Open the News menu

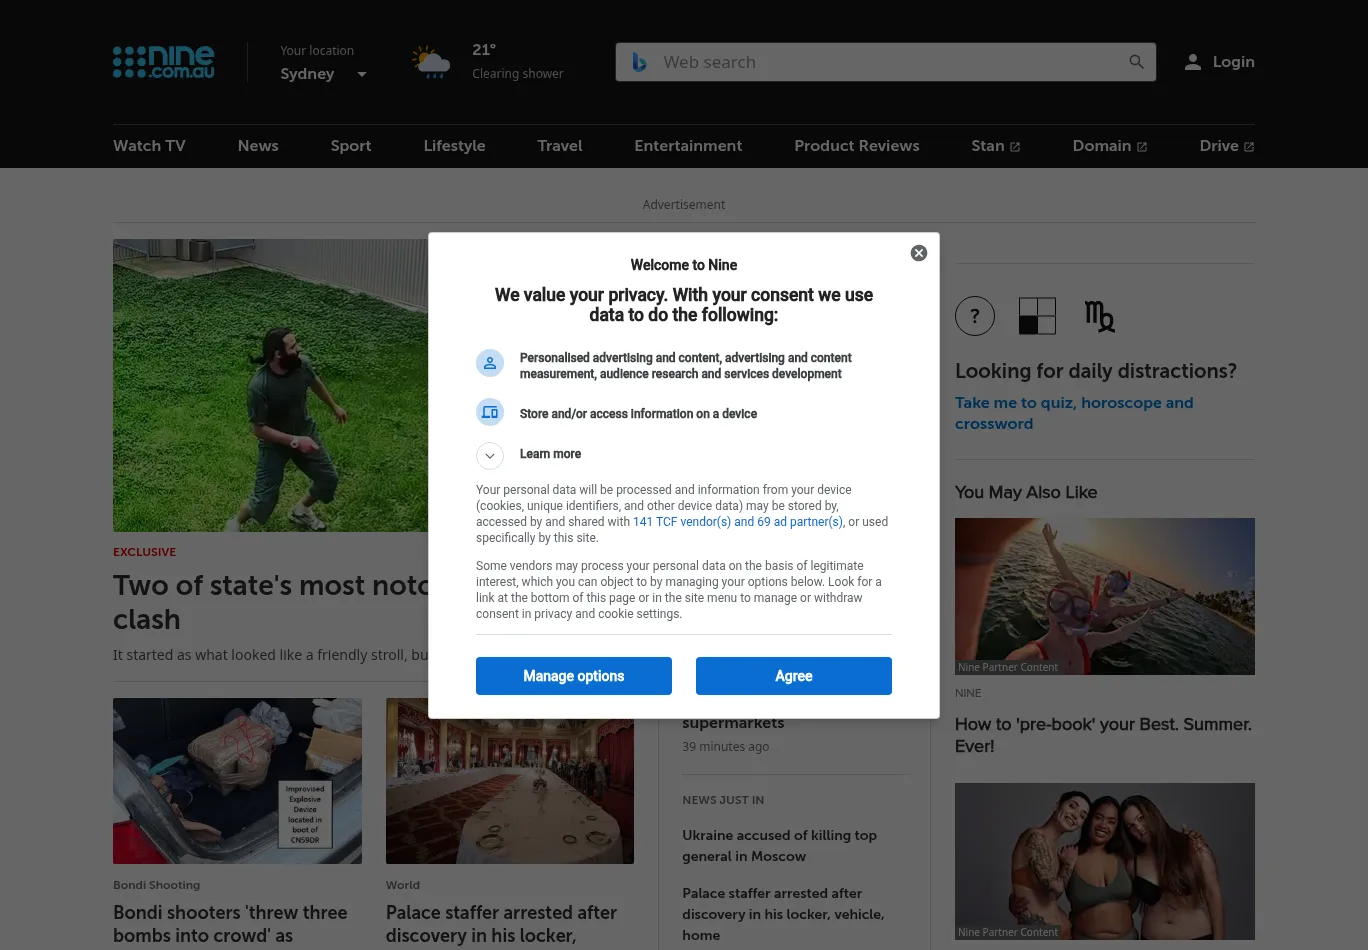[x=258, y=146]
